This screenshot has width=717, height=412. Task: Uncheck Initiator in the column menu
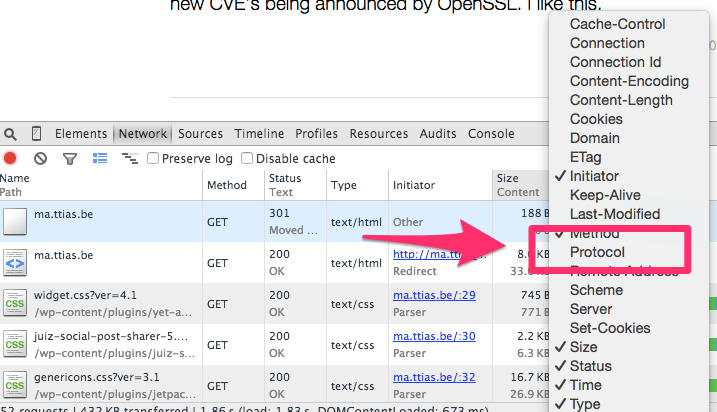[x=594, y=176]
